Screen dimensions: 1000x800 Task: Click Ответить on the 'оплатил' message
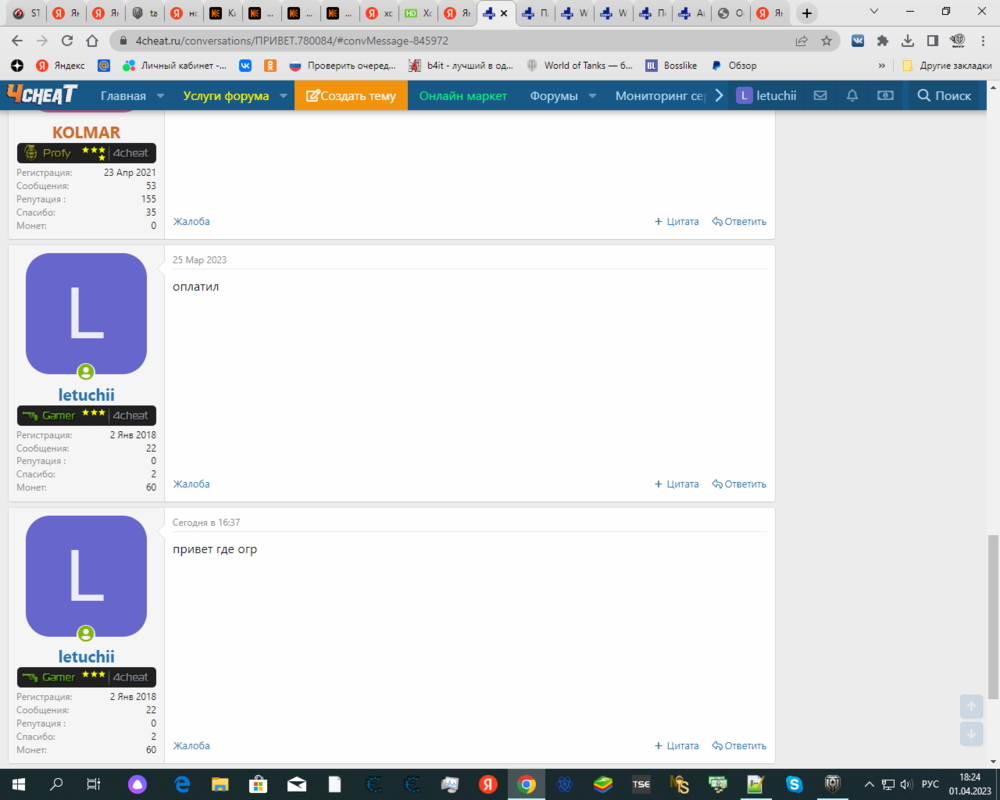pos(739,484)
